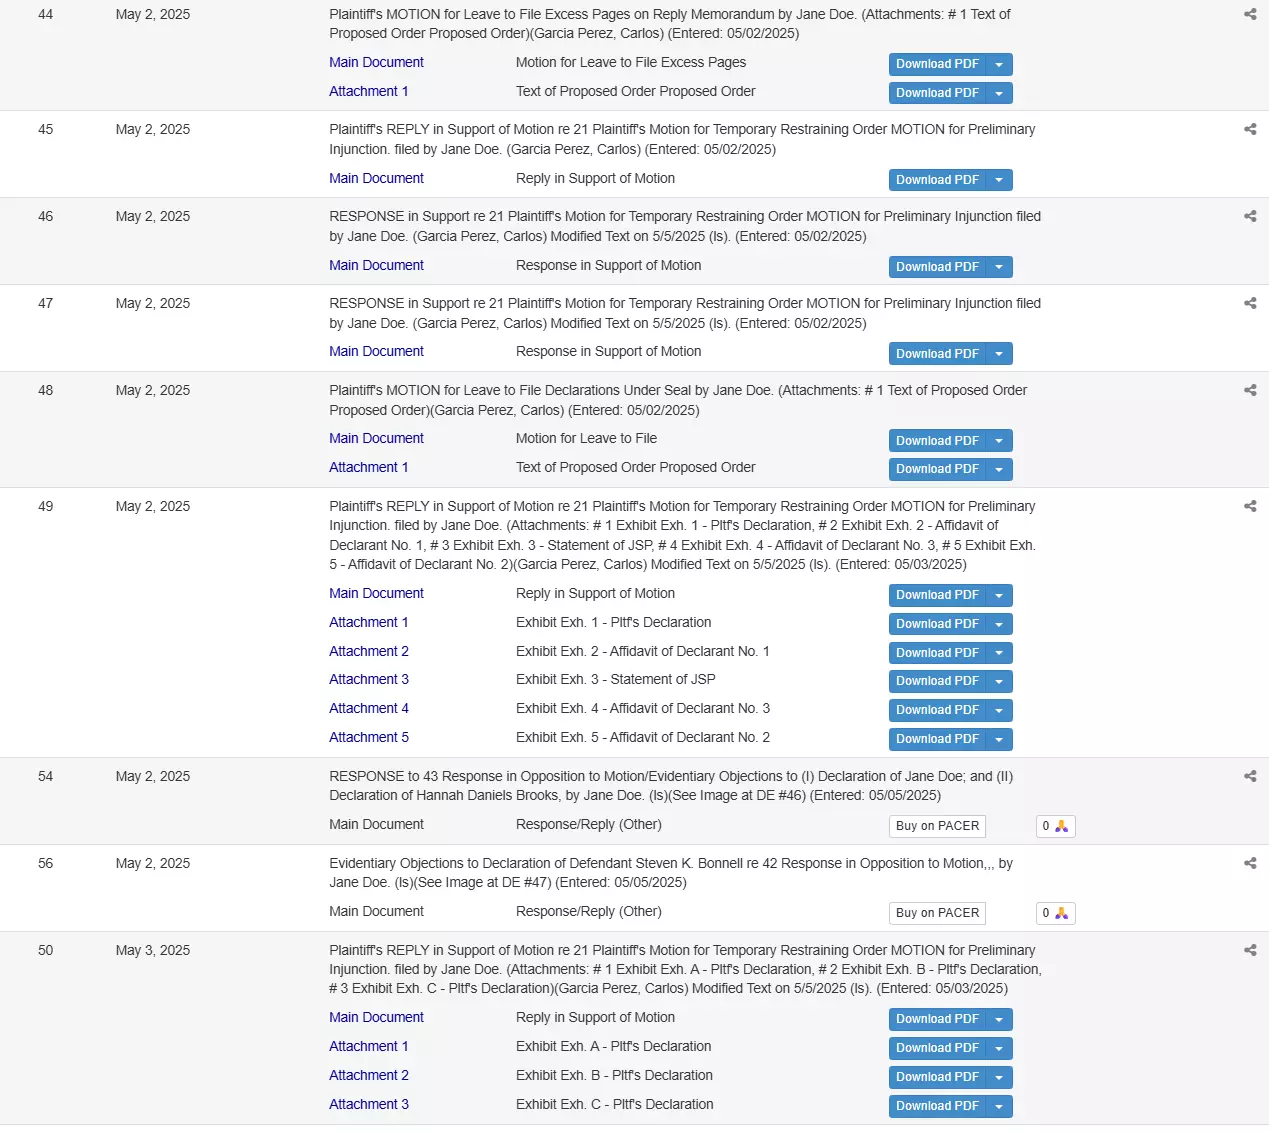Download PDF for Exhibit Exh. B - Pltf's Declaration
This screenshot has width=1269, height=1132.
(x=937, y=1077)
